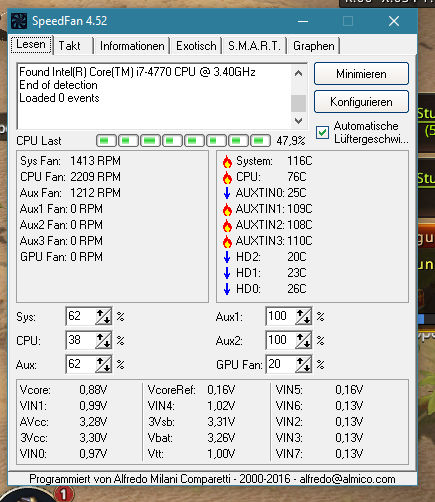Image resolution: width=435 pixels, height=502 pixels.
Task: Click the GPU Fan 0 RPM reading
Action: [61, 257]
